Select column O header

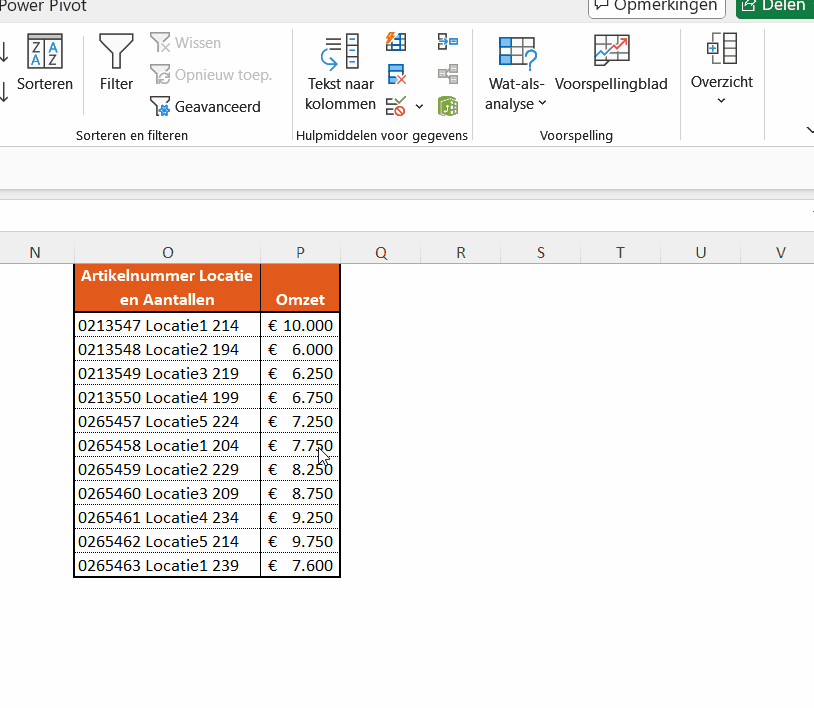167,252
